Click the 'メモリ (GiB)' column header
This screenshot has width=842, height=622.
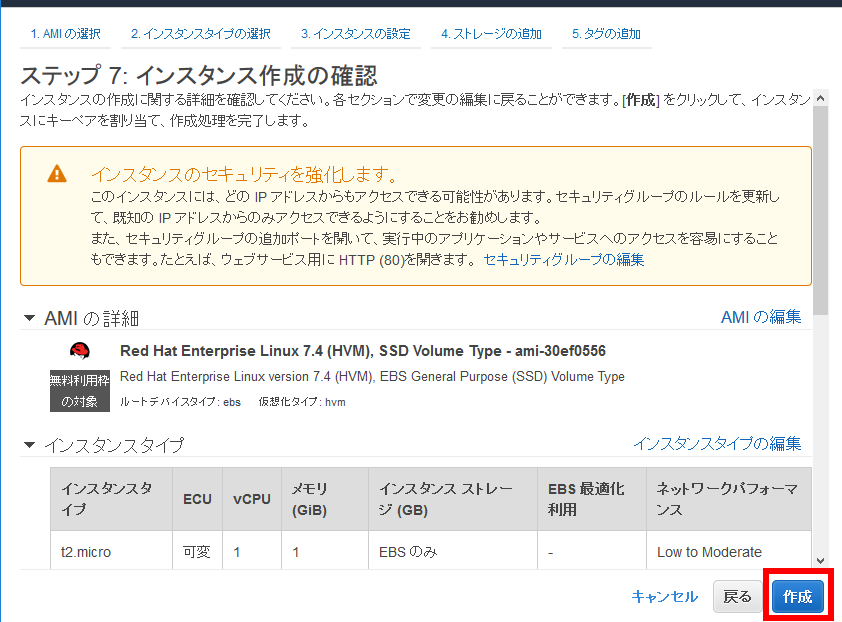point(325,499)
